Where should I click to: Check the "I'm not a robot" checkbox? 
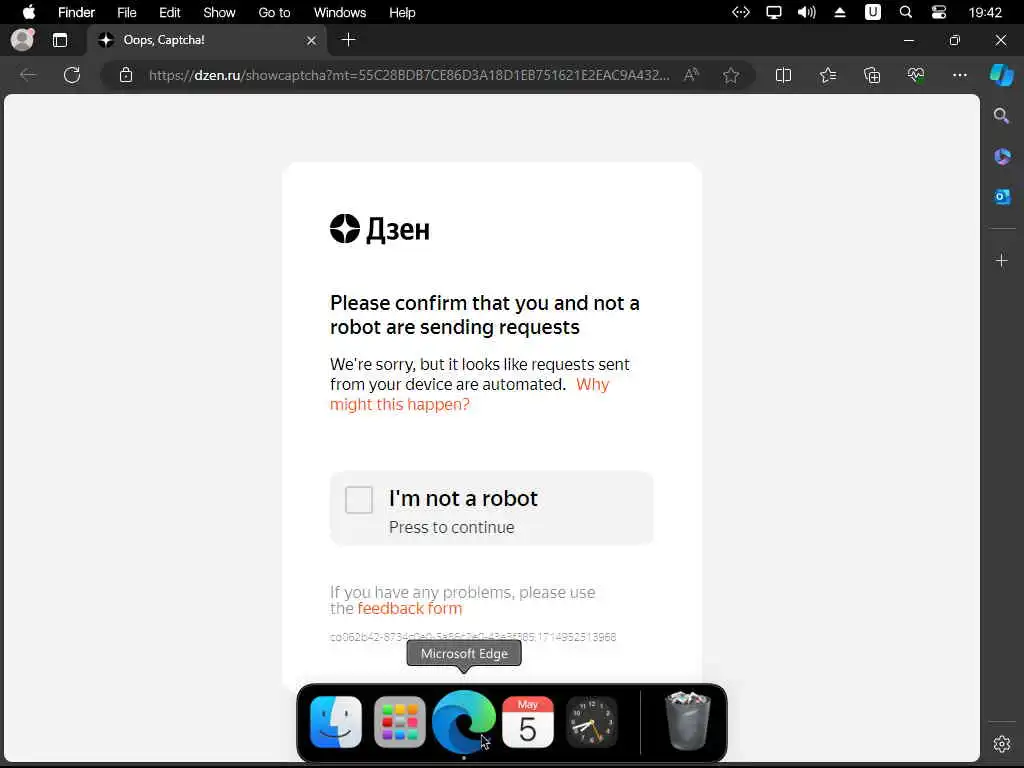[x=359, y=500]
